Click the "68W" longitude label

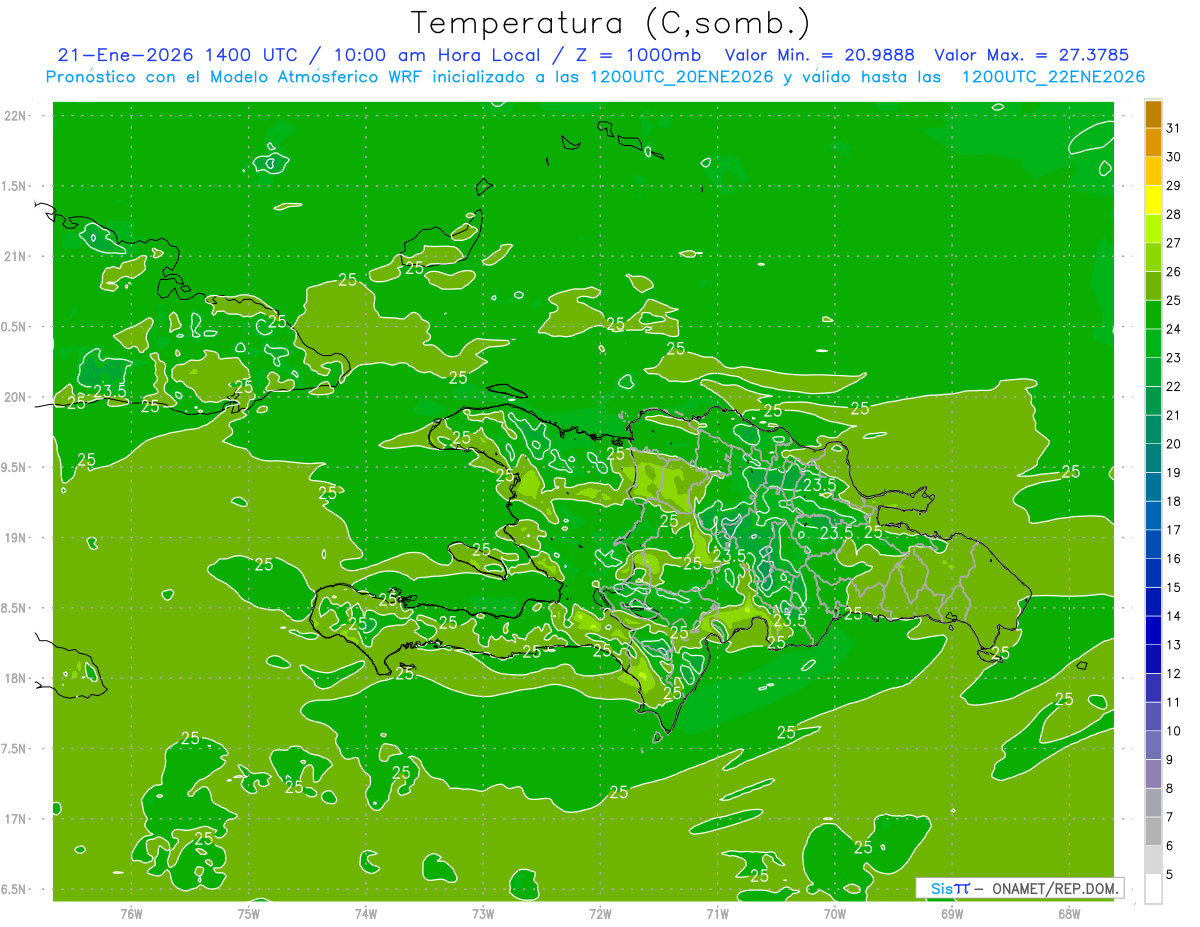coord(1069,913)
